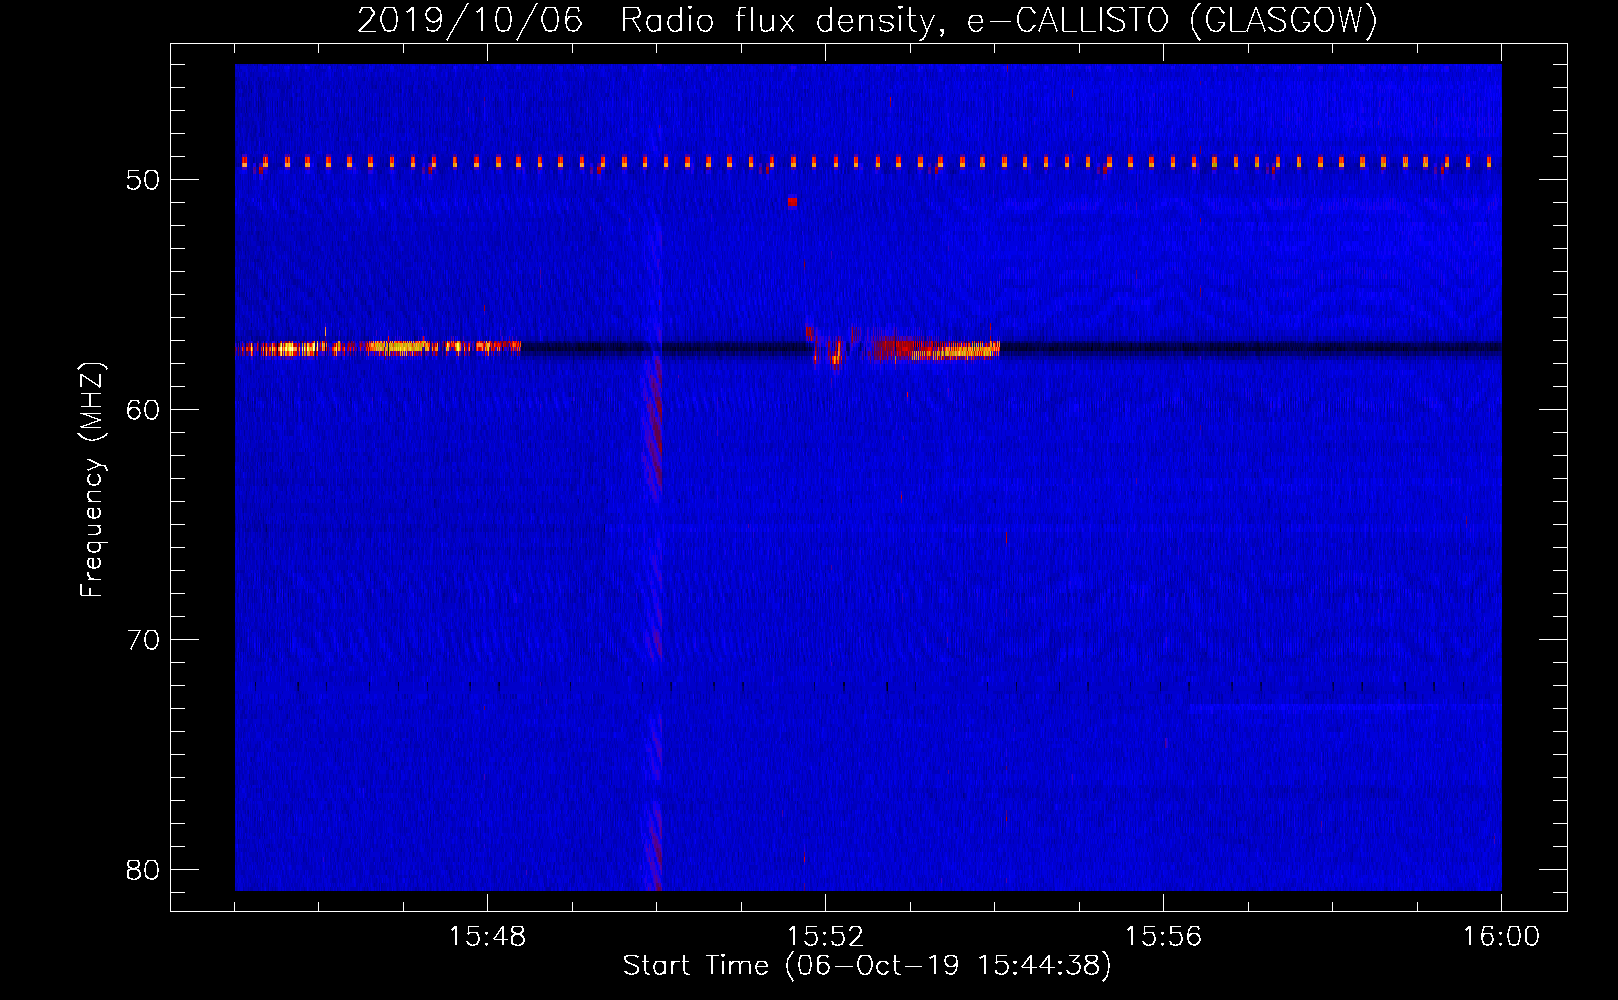Click the 60 frequency tick label
Screen dimensions: 1618x1000
(x=144, y=410)
